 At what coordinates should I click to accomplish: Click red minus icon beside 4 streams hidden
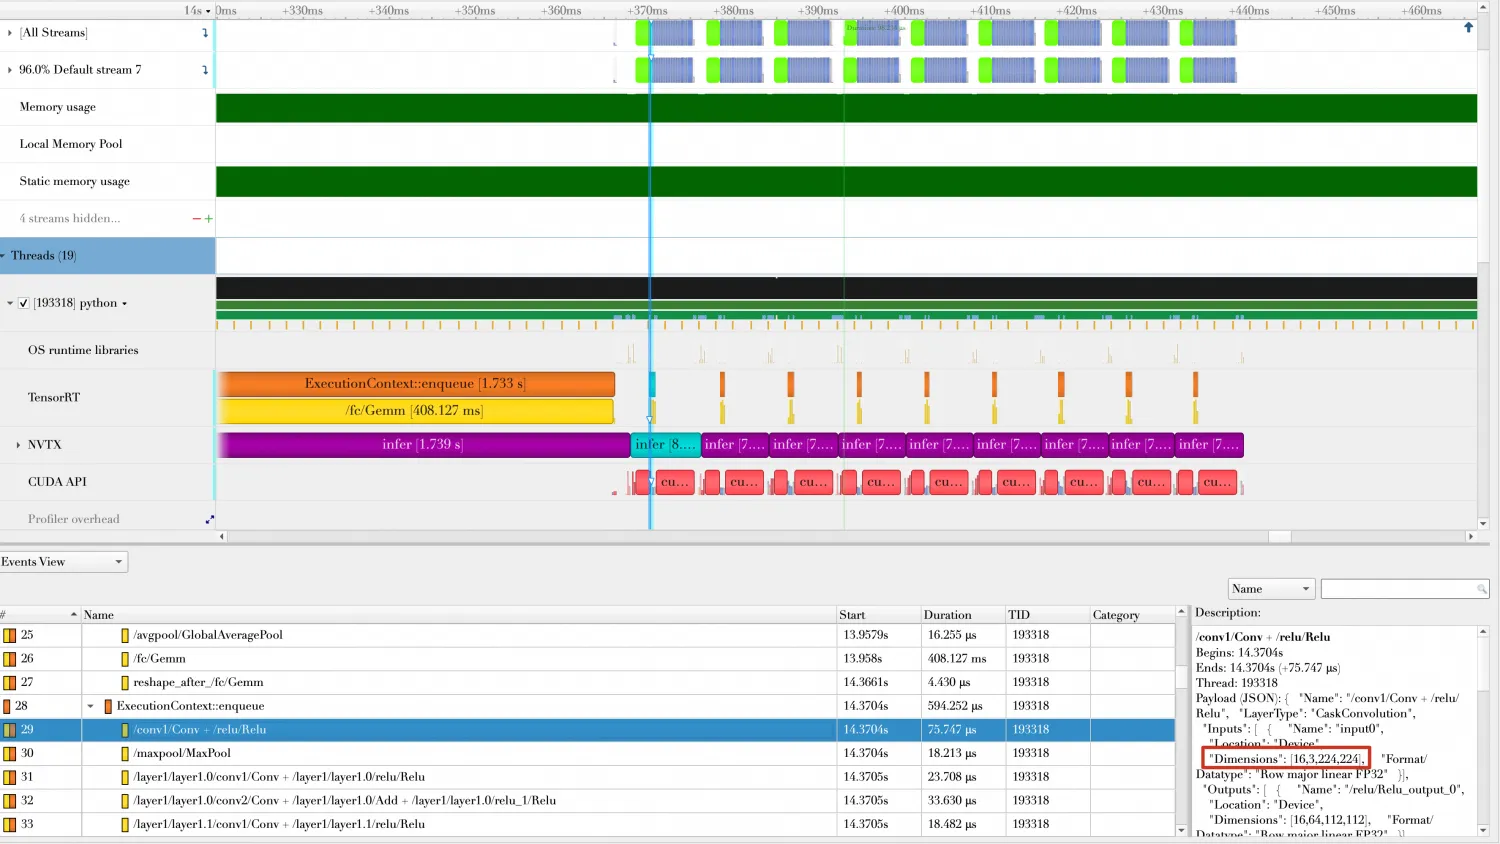pyautogui.click(x=197, y=218)
